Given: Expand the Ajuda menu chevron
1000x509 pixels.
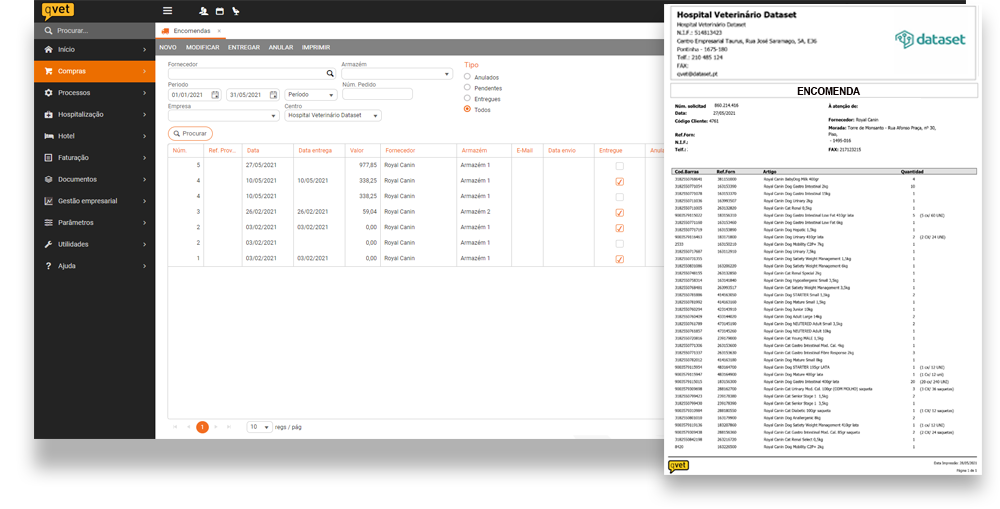Looking at the screenshot, I should pyautogui.click(x=145, y=266).
